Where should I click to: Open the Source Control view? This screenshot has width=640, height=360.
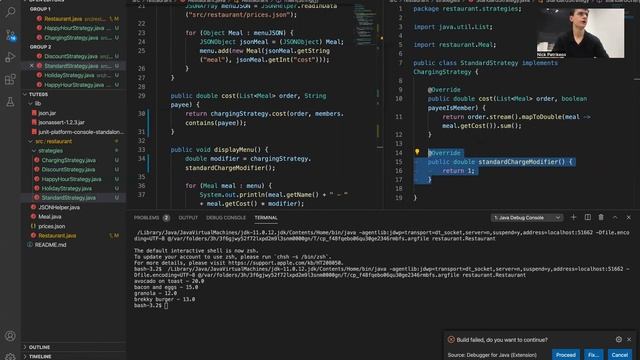(10, 35)
